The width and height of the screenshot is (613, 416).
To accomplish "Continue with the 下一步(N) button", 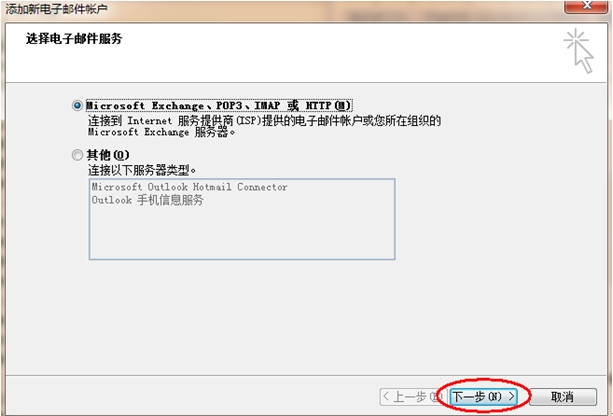I will coord(484,397).
